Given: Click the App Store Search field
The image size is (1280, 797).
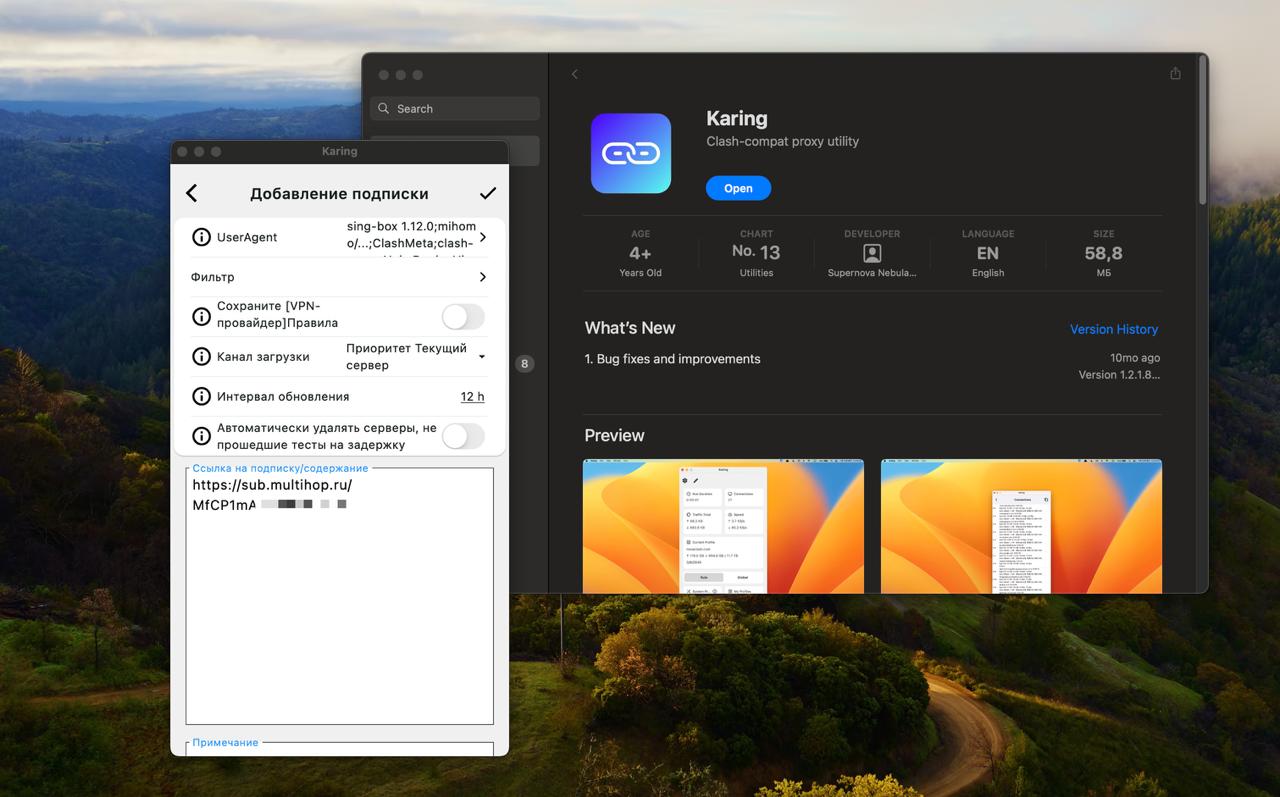Looking at the screenshot, I should 455,108.
